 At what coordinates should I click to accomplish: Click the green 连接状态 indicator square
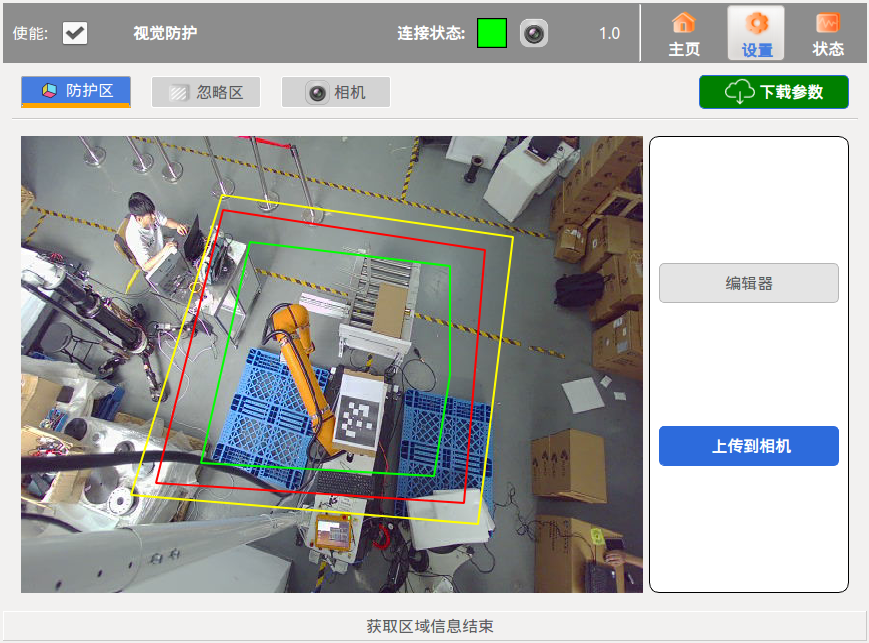coord(492,33)
